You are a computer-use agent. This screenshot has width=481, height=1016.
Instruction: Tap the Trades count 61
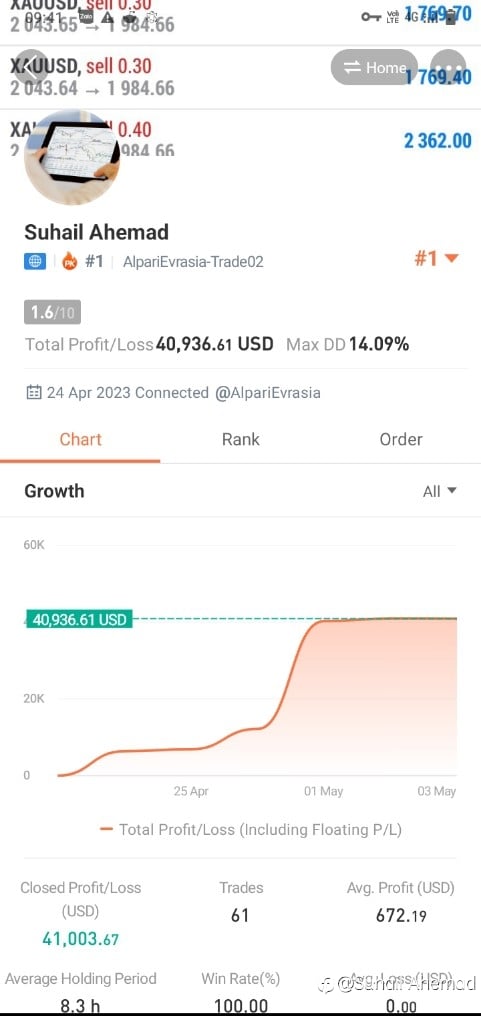[x=240, y=916]
